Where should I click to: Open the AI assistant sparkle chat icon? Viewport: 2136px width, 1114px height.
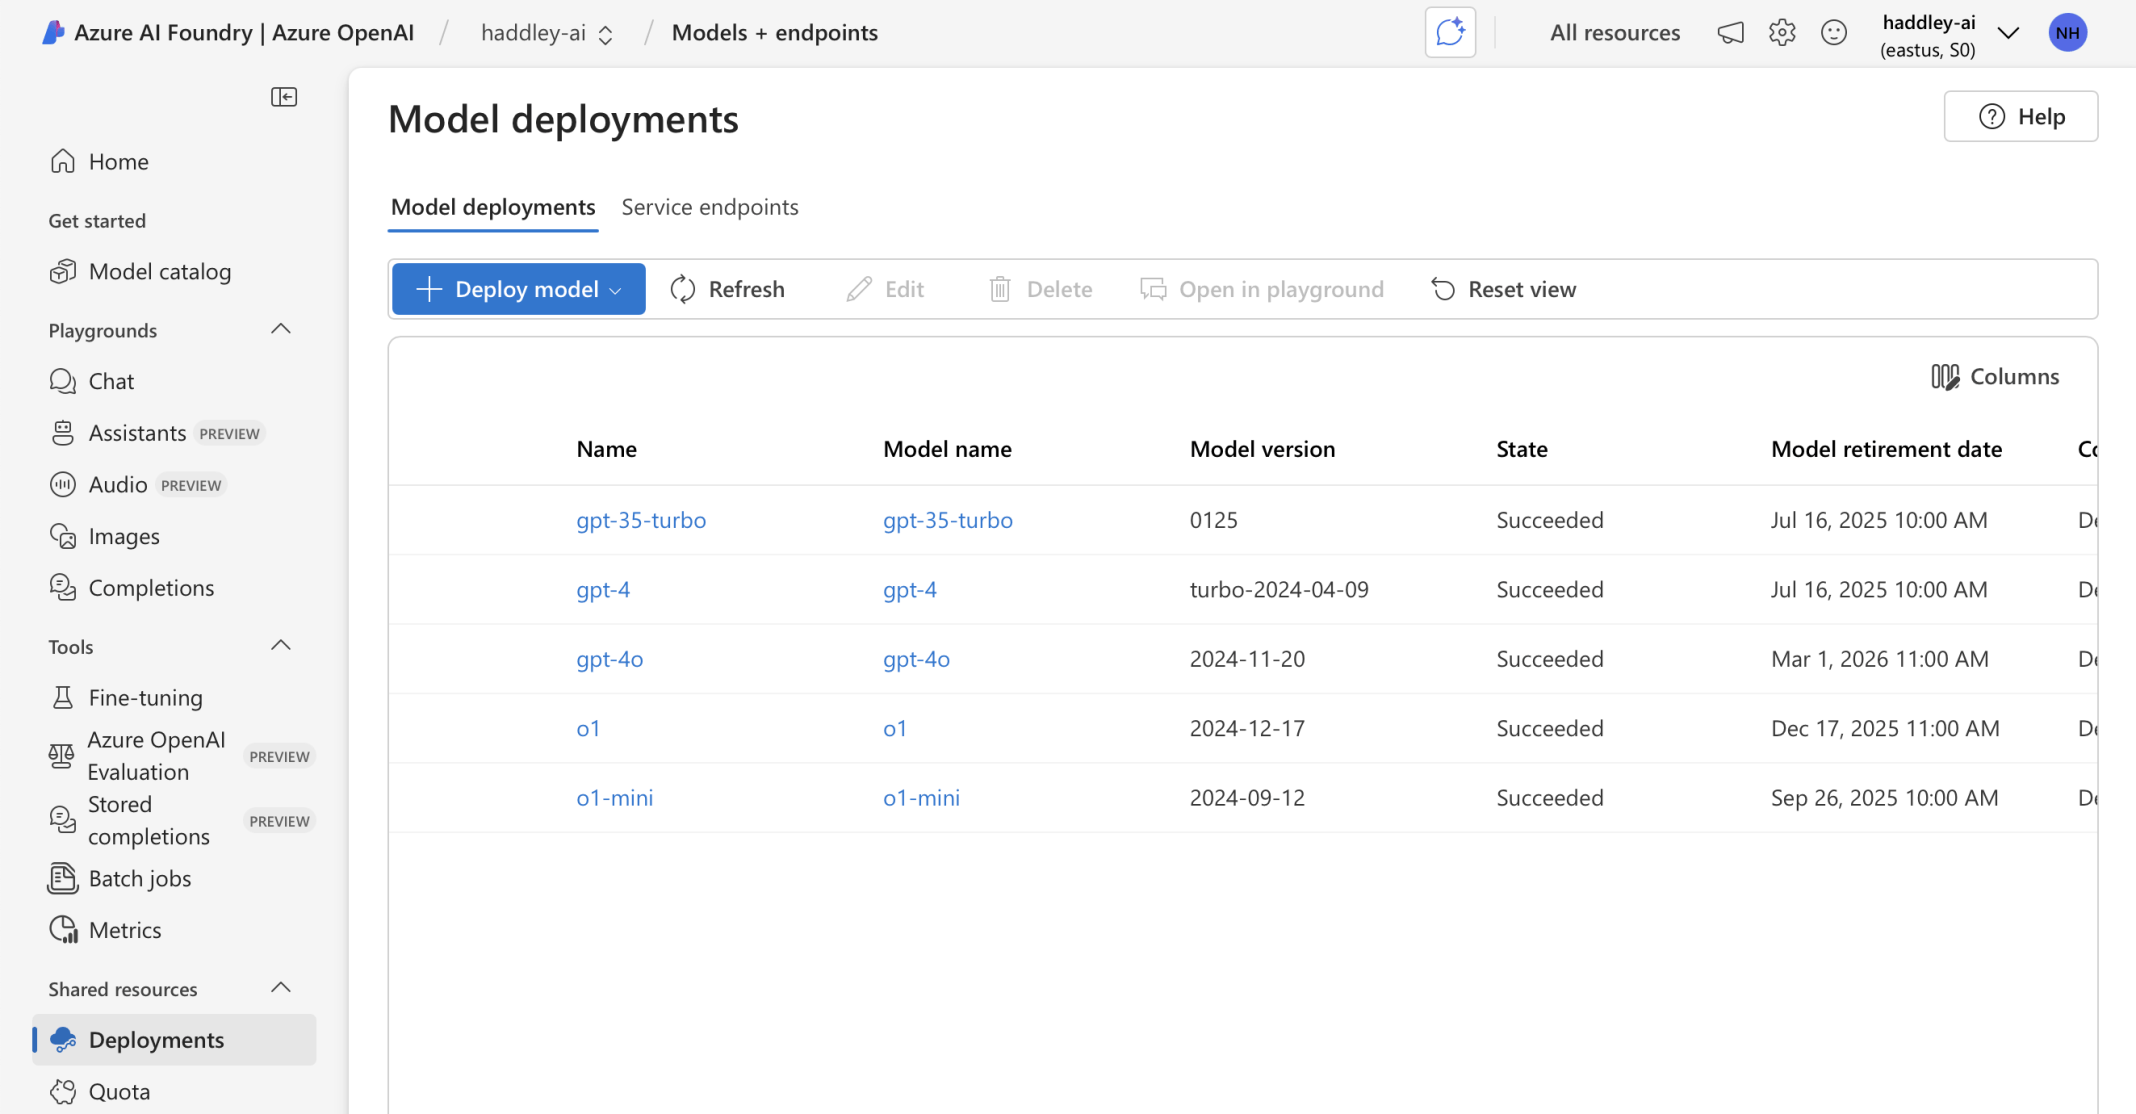[x=1450, y=33]
